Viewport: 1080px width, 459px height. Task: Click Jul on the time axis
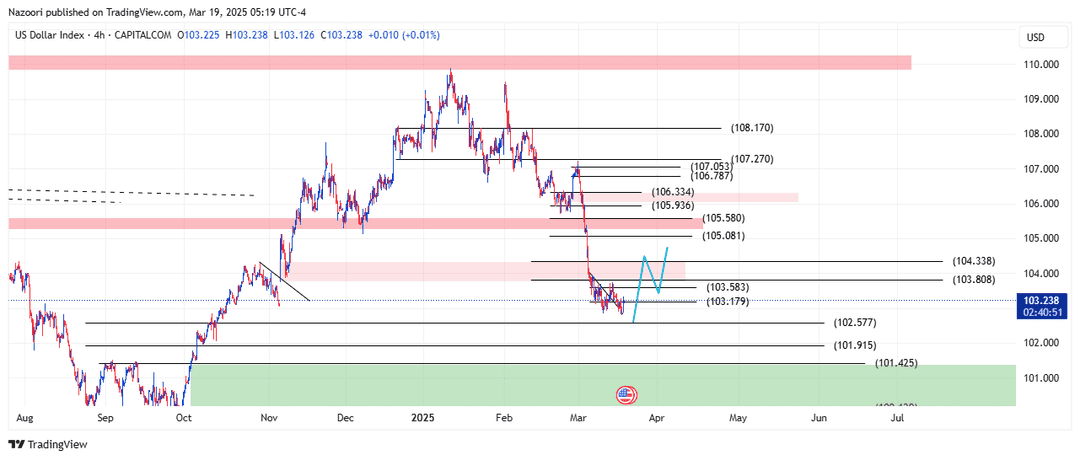(x=897, y=418)
